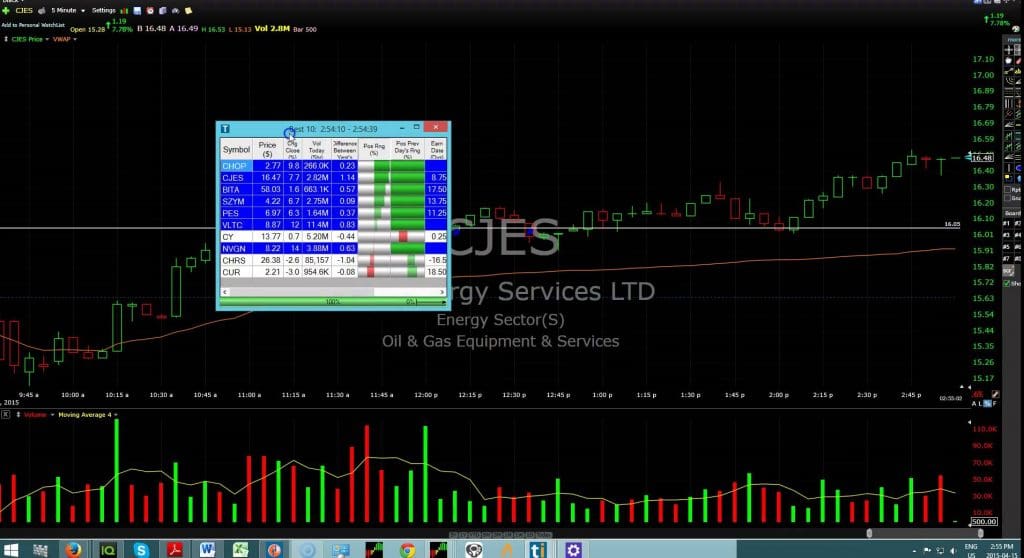Select the red eraser drawing tool
This screenshot has width=1024, height=558.
pyautogui.click(x=1018, y=60)
